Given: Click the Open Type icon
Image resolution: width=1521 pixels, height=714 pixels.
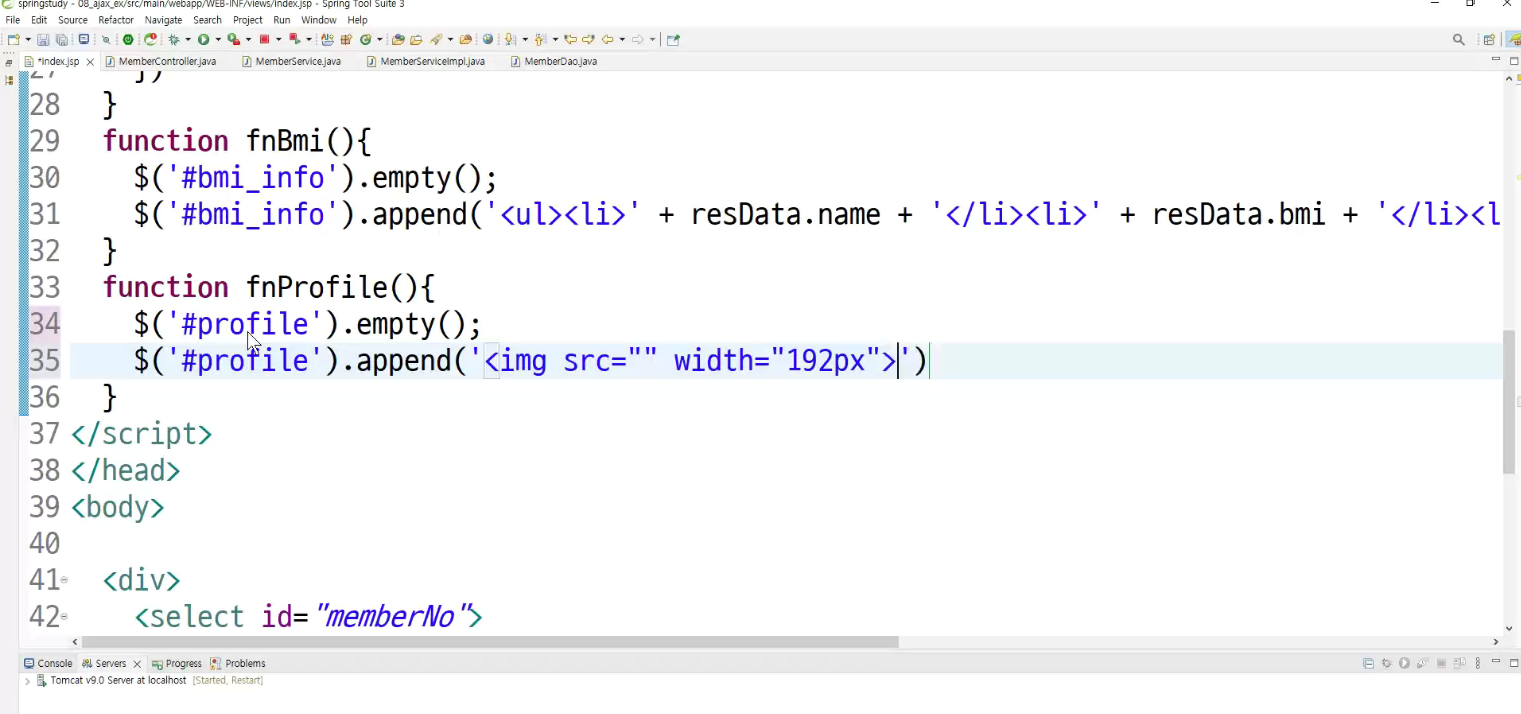Looking at the screenshot, I should (x=397, y=40).
